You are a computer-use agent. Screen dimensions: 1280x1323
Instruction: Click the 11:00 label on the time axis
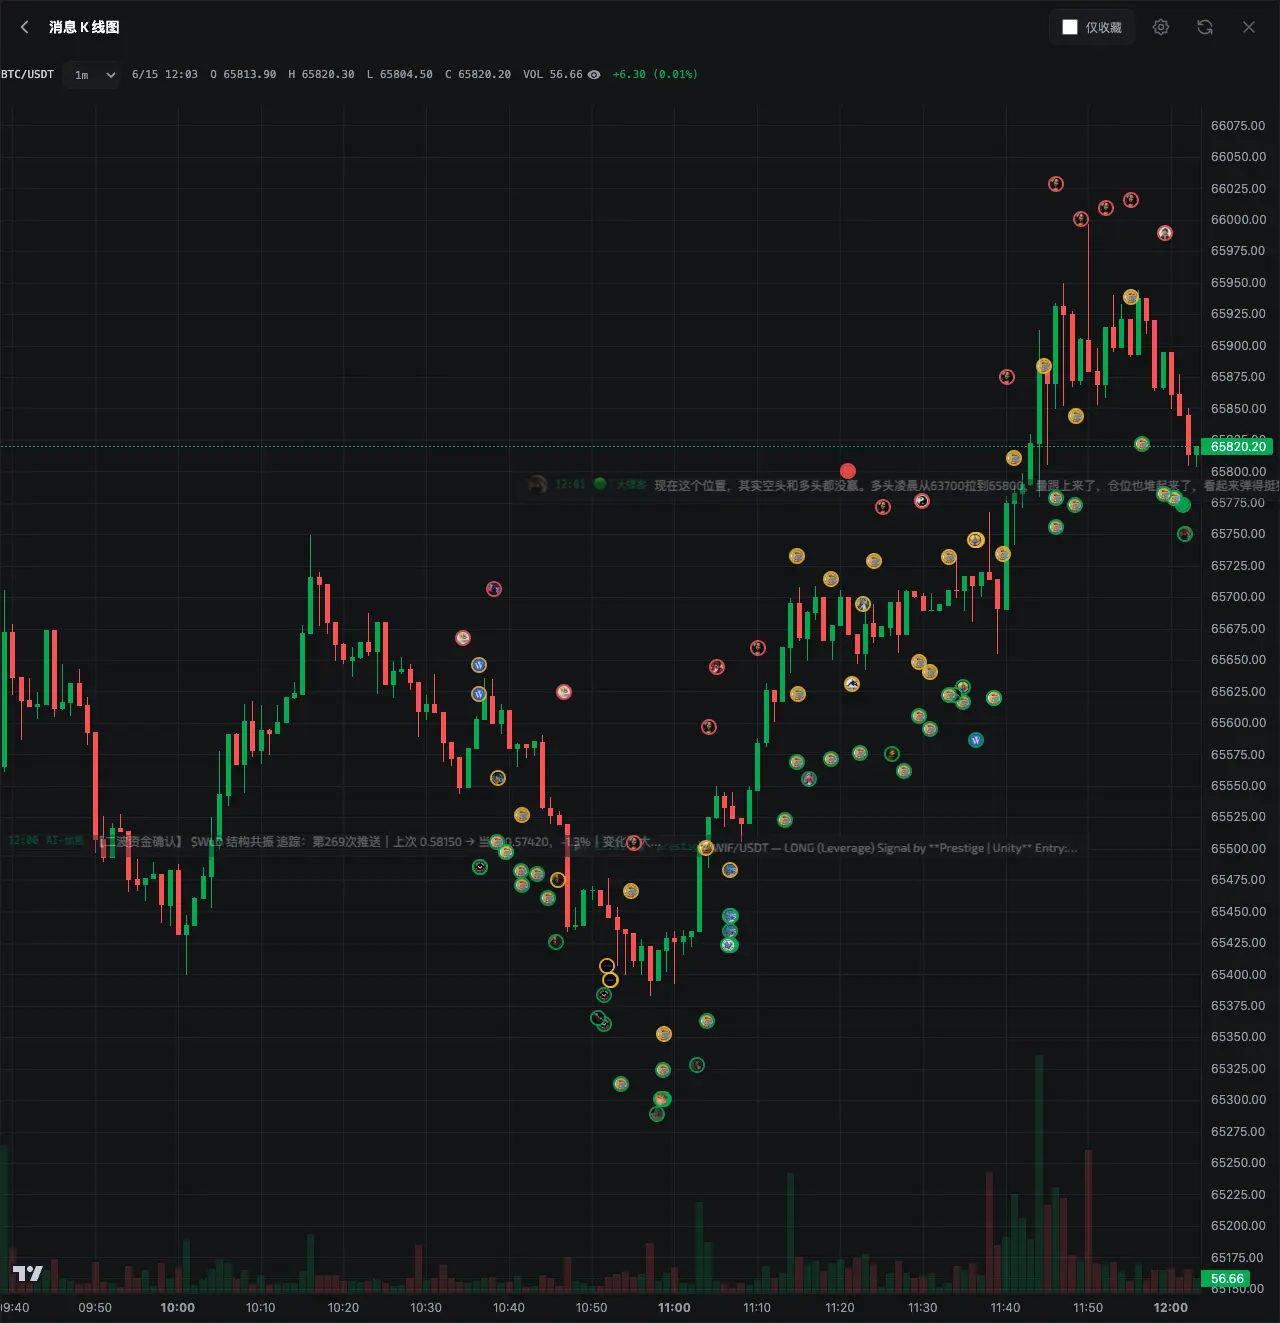674,1307
